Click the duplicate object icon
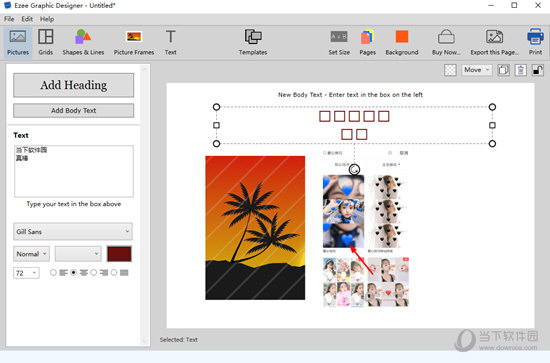 (x=503, y=70)
